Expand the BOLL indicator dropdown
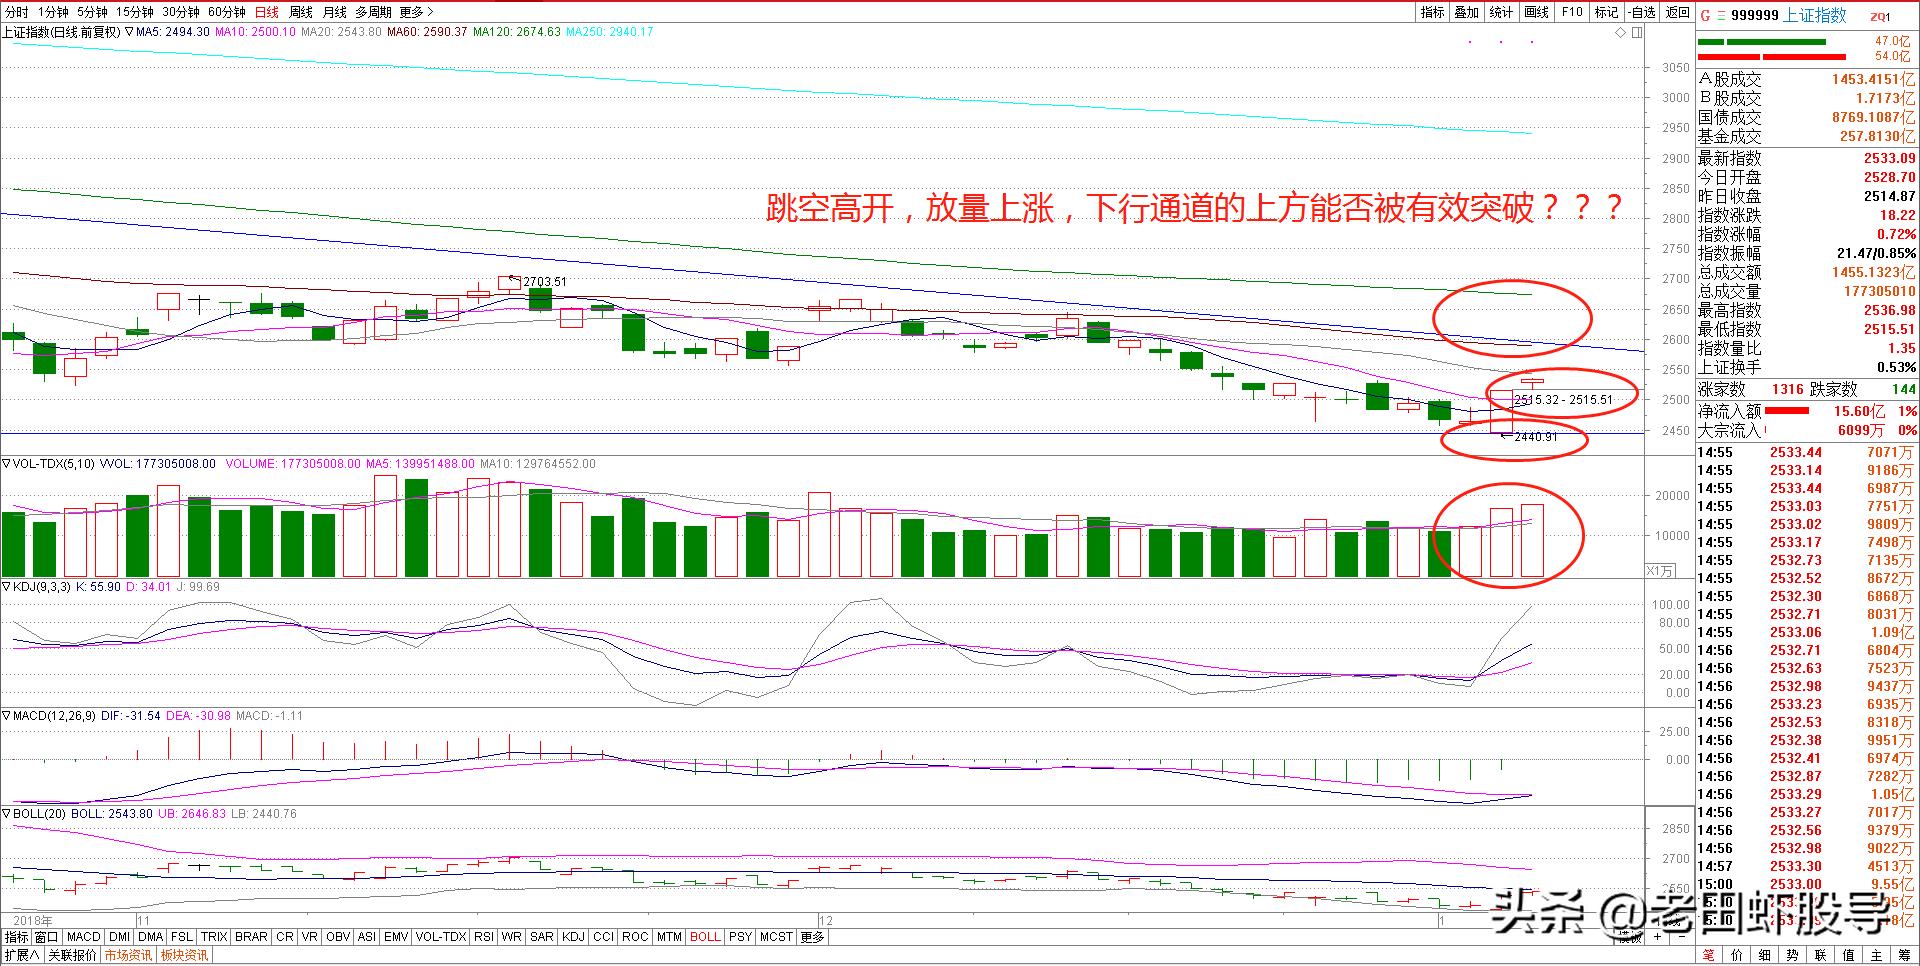Screen dimensions: 1920x966 pyautogui.click(x=6, y=814)
